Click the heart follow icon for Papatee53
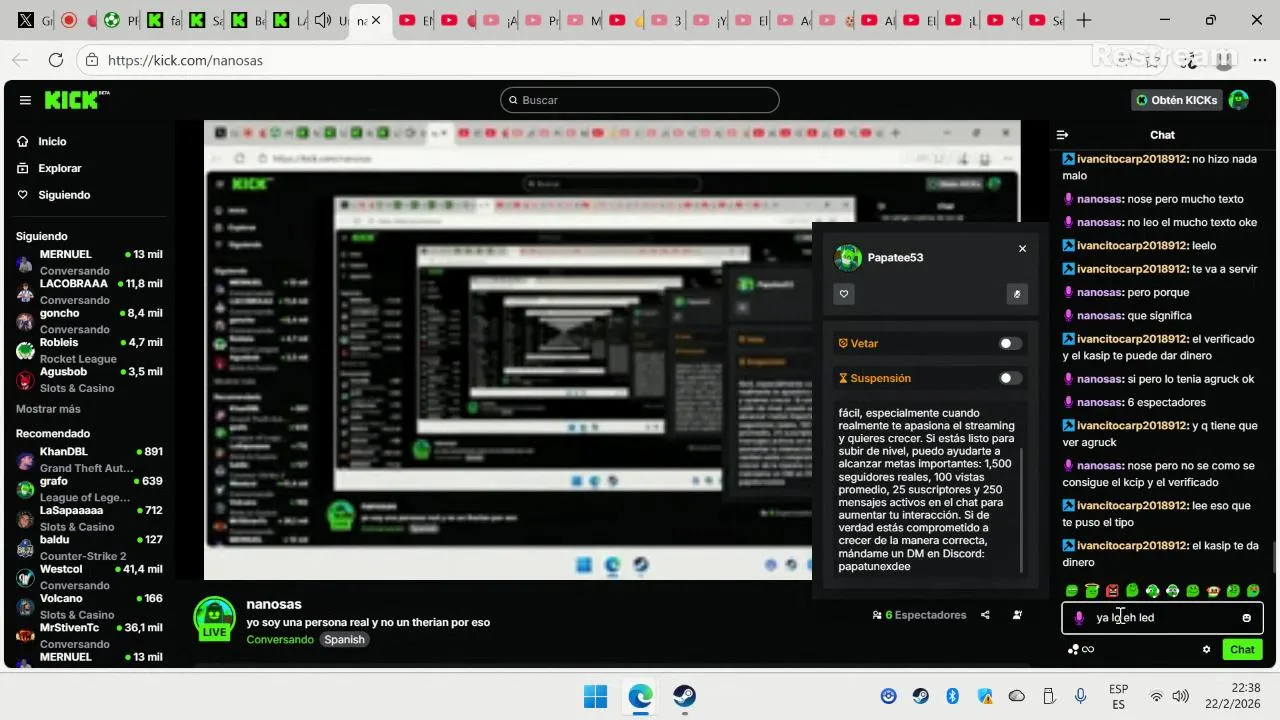 click(x=844, y=294)
